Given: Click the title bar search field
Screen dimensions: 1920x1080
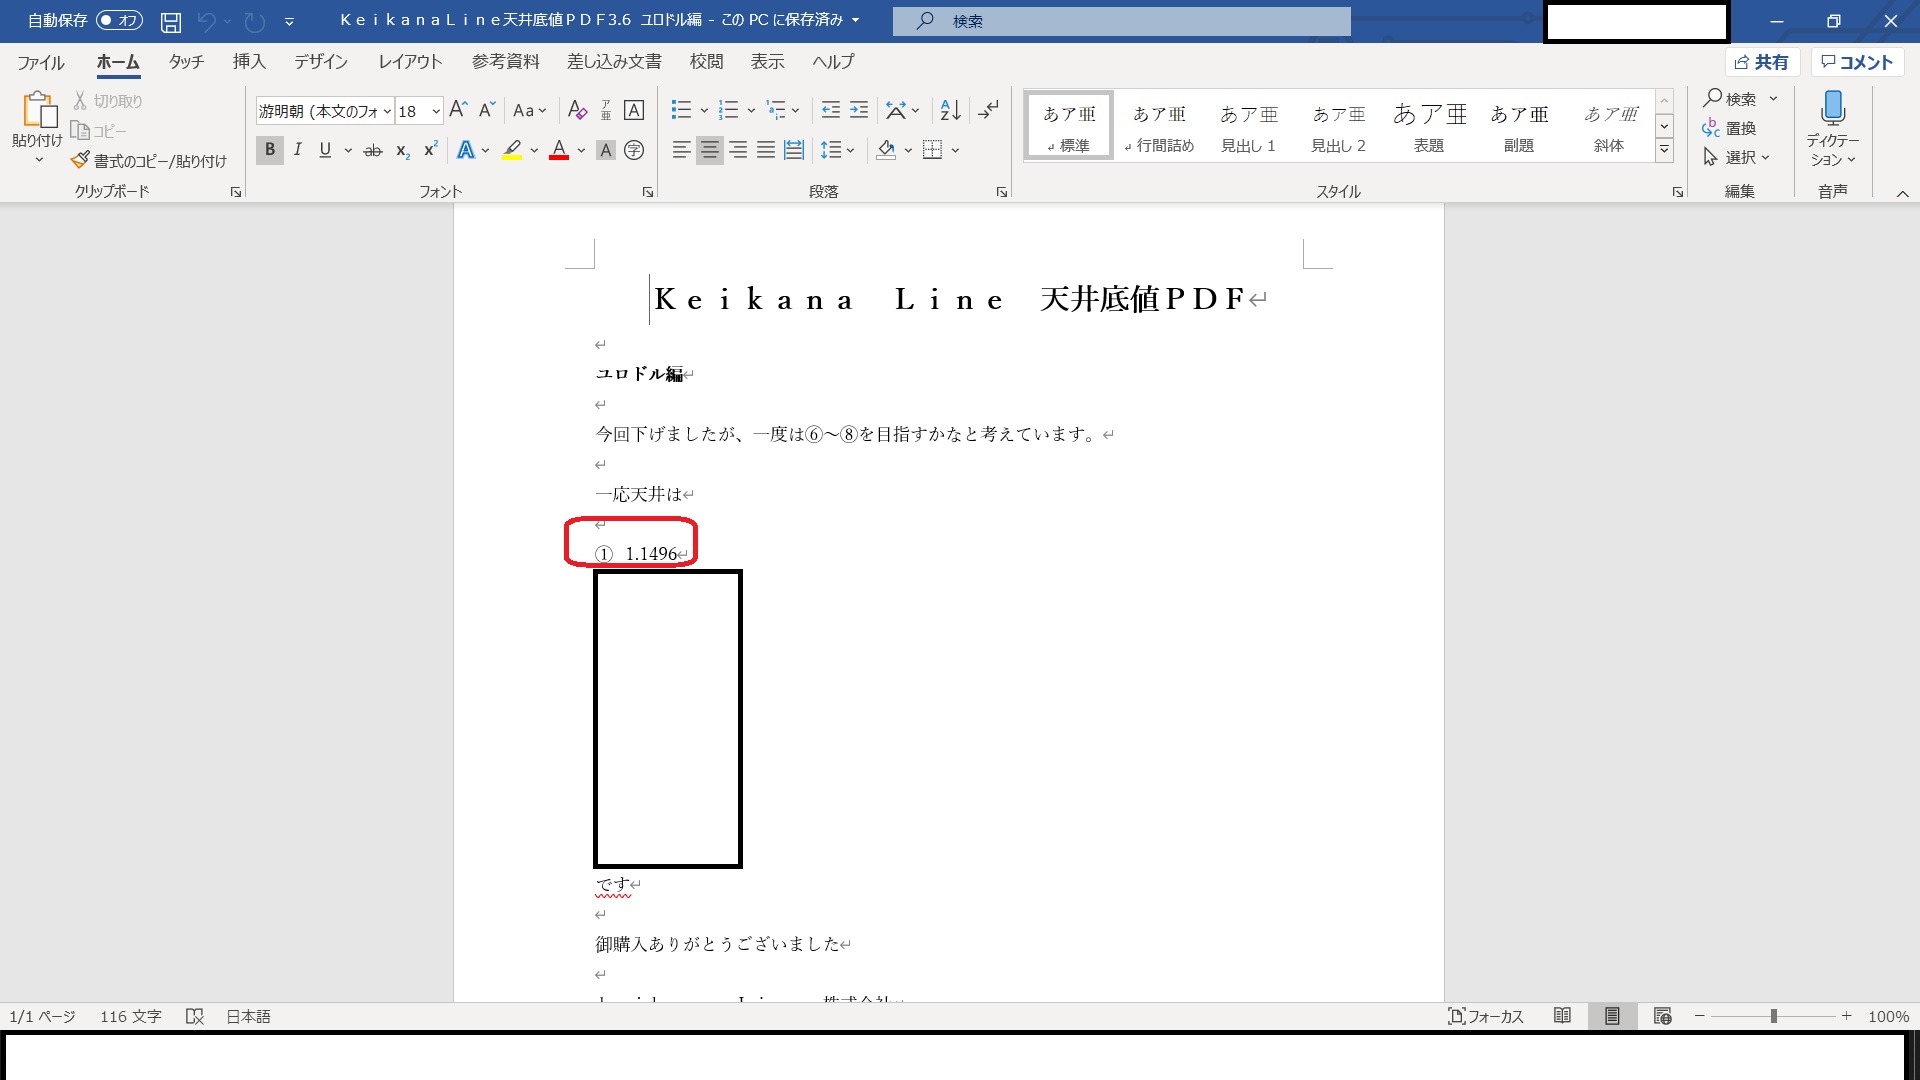Looking at the screenshot, I should [1120, 21].
